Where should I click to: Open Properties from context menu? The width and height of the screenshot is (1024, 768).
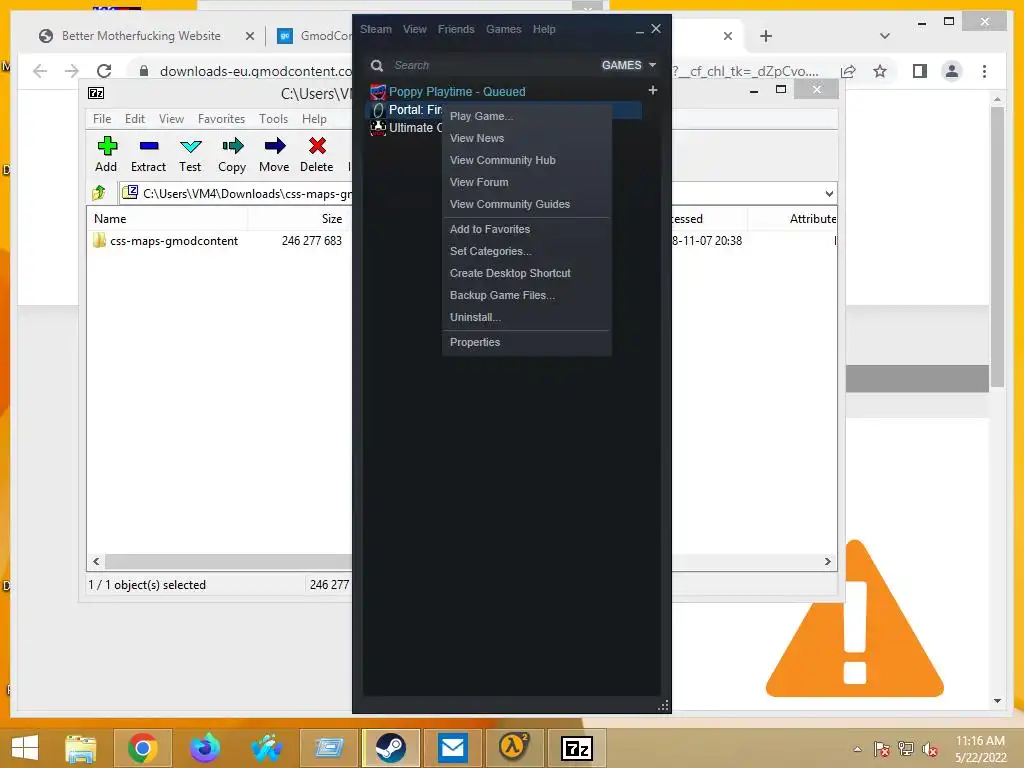(527, 342)
